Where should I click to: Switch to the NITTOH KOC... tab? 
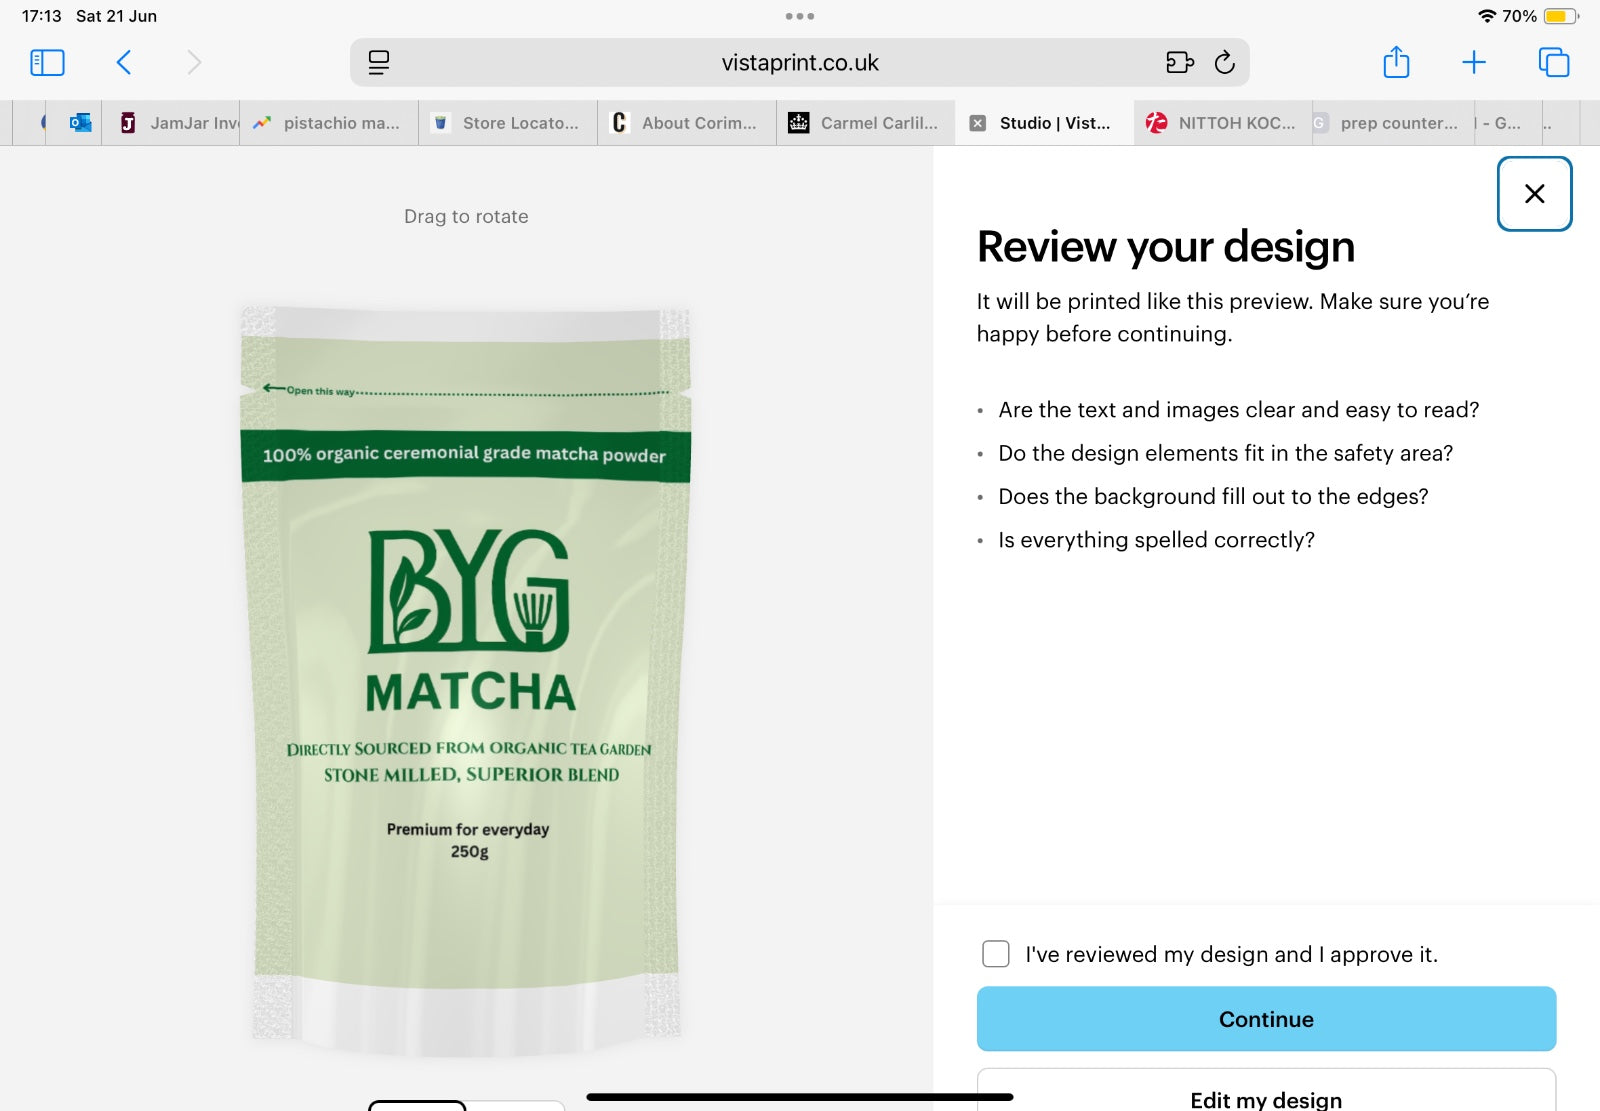pos(1224,123)
